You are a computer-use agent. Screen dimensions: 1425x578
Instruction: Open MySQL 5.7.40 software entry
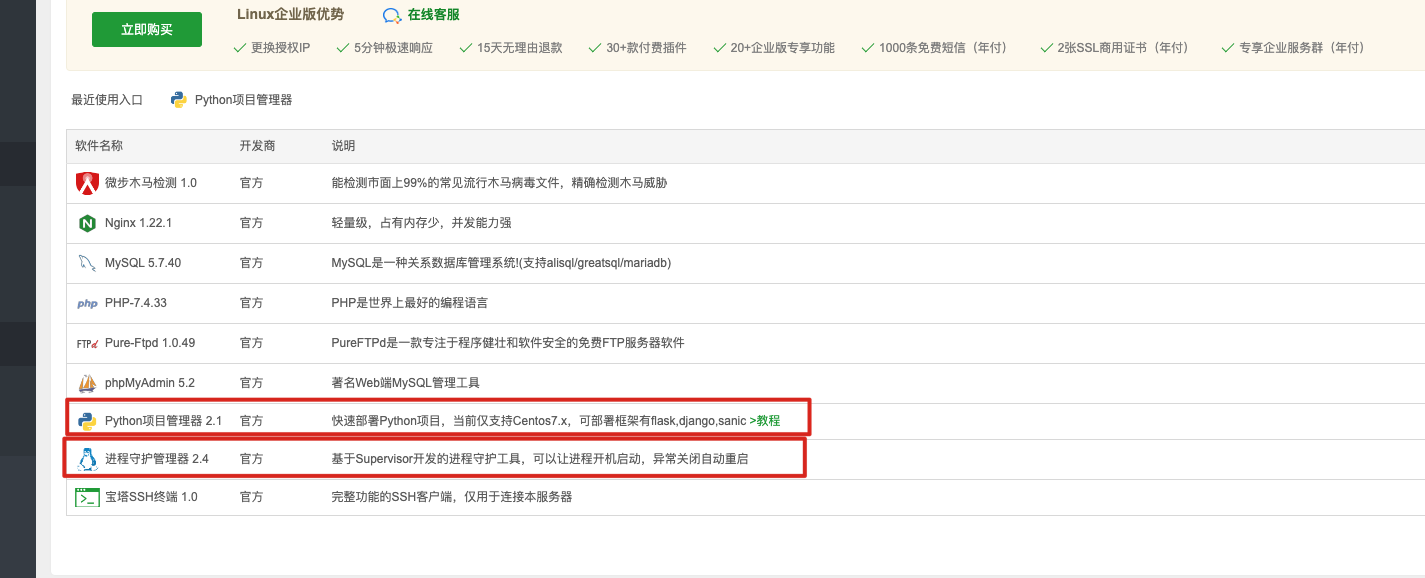click(x=143, y=263)
